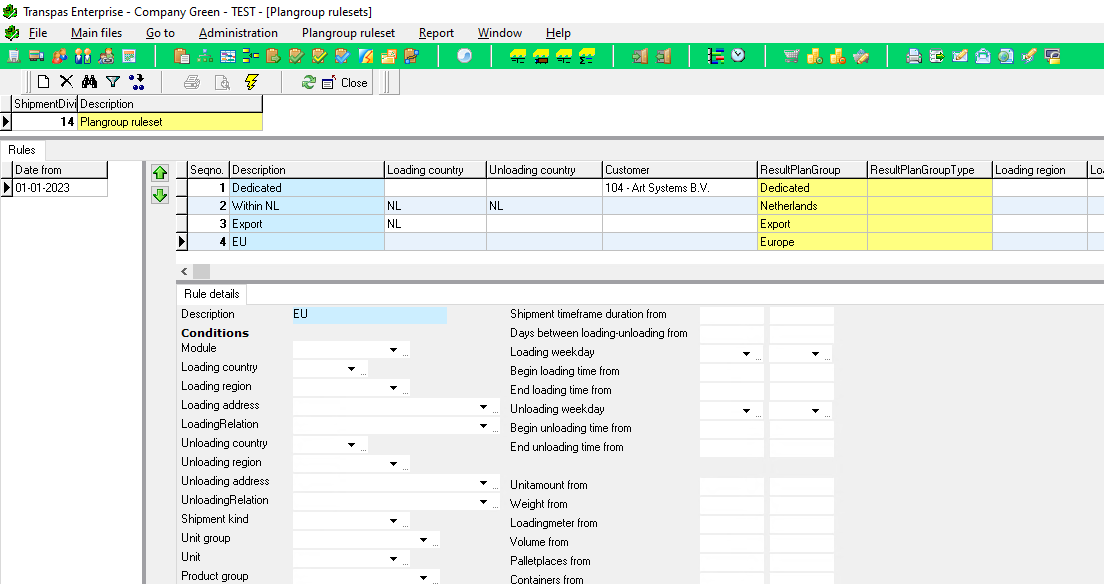1104x584 pixels.
Task: Open the Loading address dropdown
Action: 483,406
